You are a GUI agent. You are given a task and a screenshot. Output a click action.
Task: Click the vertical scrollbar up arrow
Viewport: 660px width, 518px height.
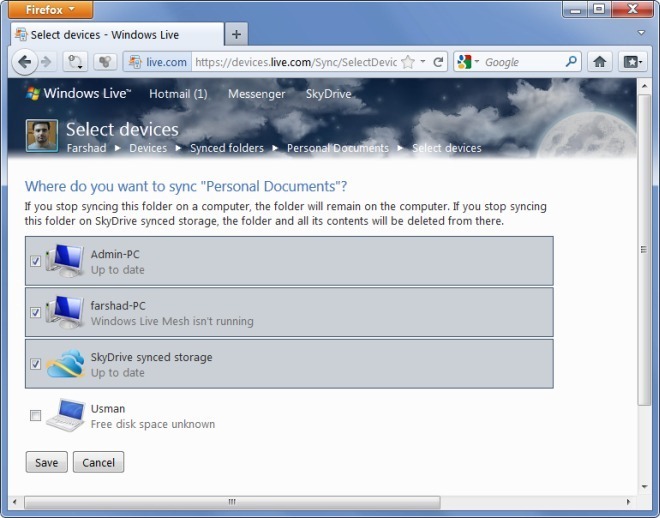[x=644, y=86]
